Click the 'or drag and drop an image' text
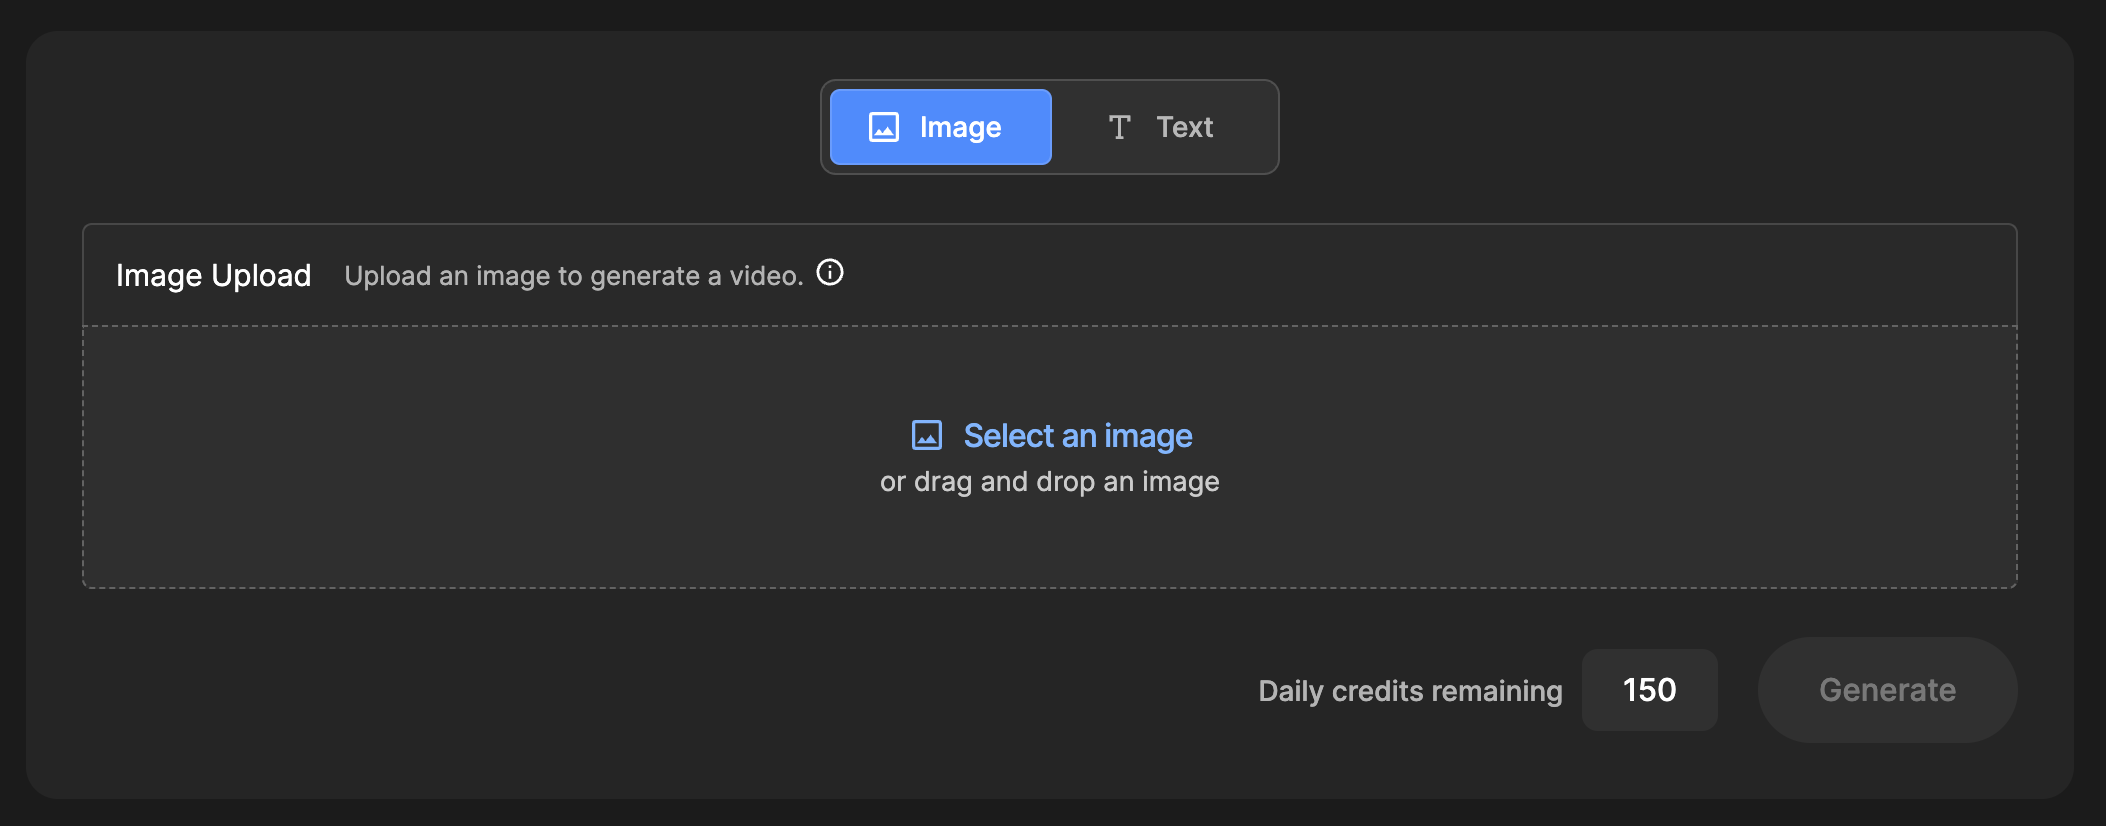 coord(1049,482)
